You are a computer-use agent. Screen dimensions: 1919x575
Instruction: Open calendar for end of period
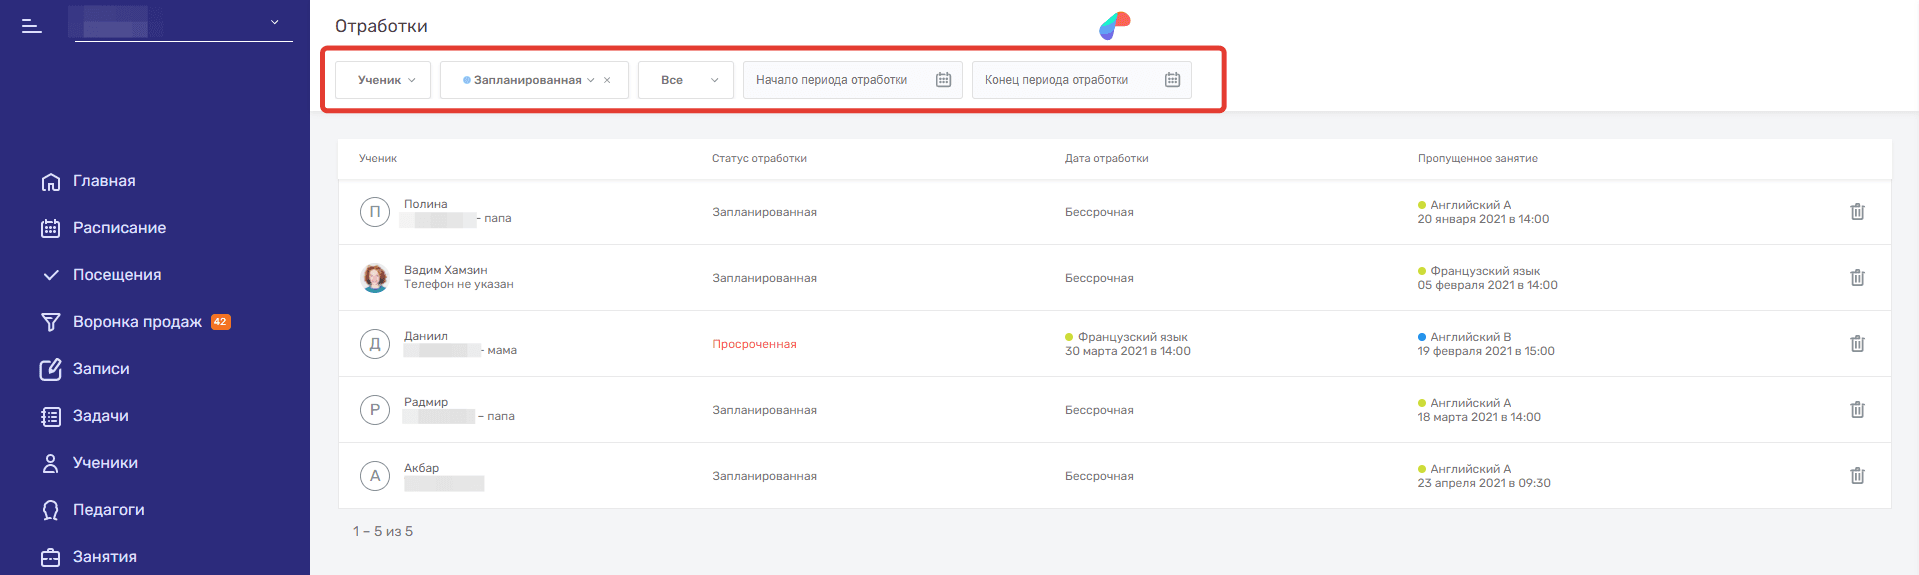(1172, 80)
